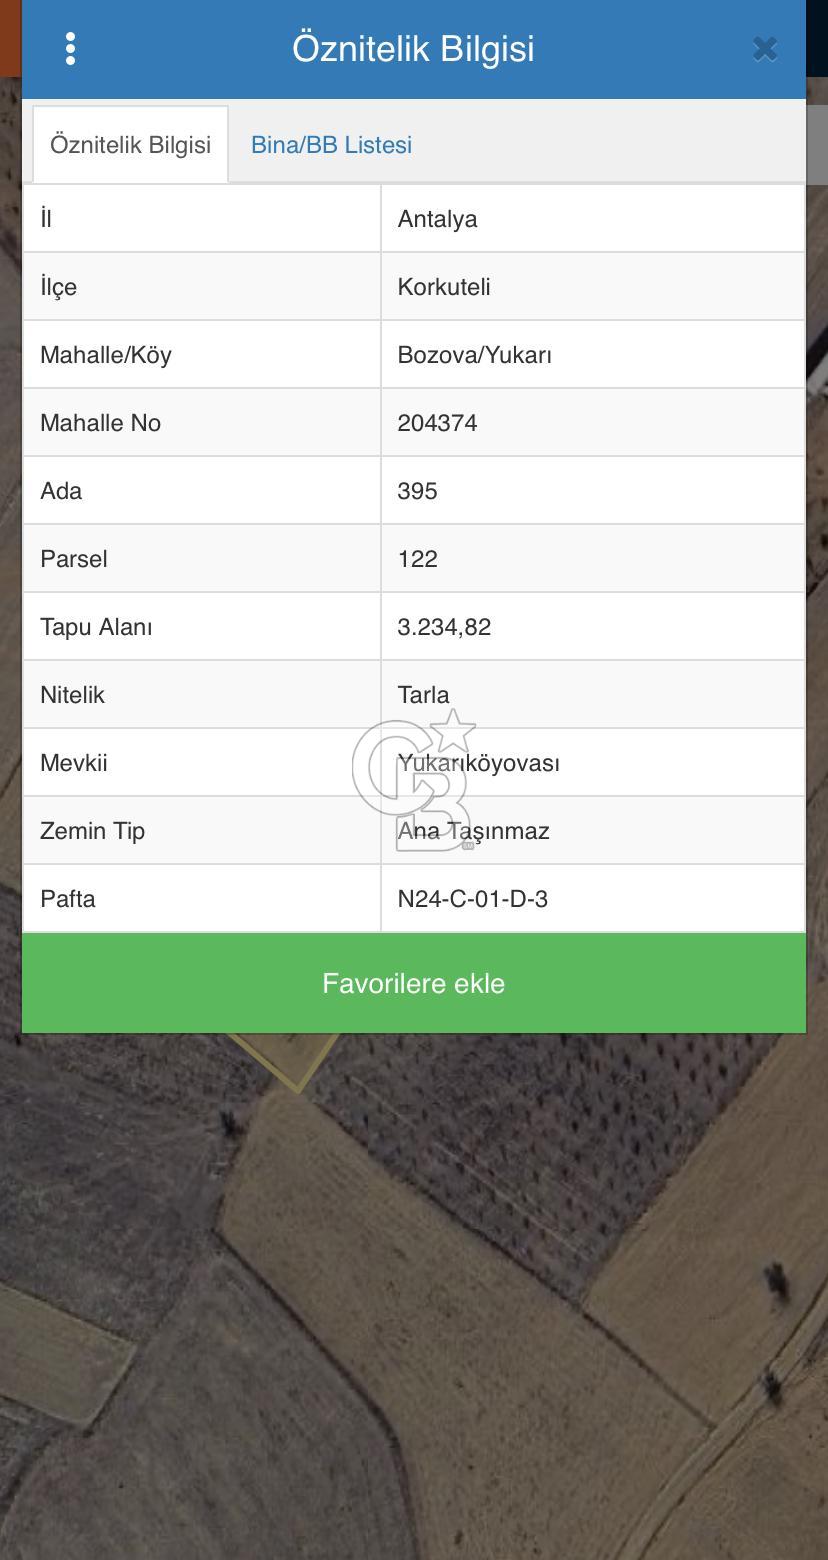Select the Yukarıköyovası Mevkii value
Screen dimensions: 828x1560
tap(480, 763)
